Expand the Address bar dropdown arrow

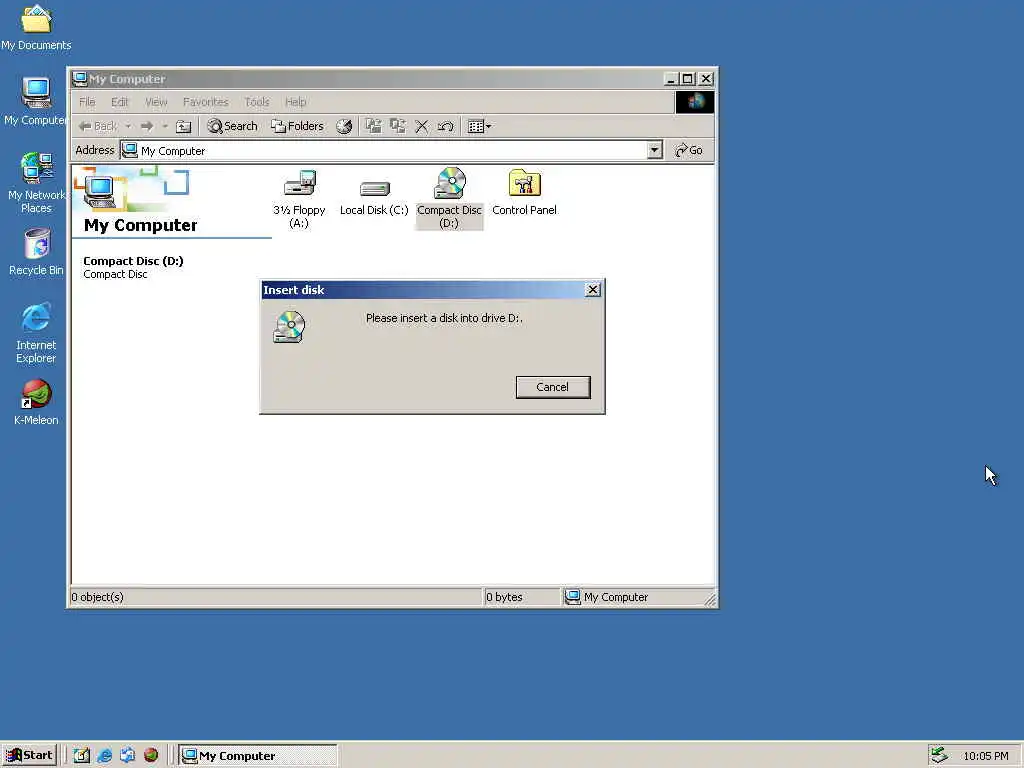coord(654,150)
